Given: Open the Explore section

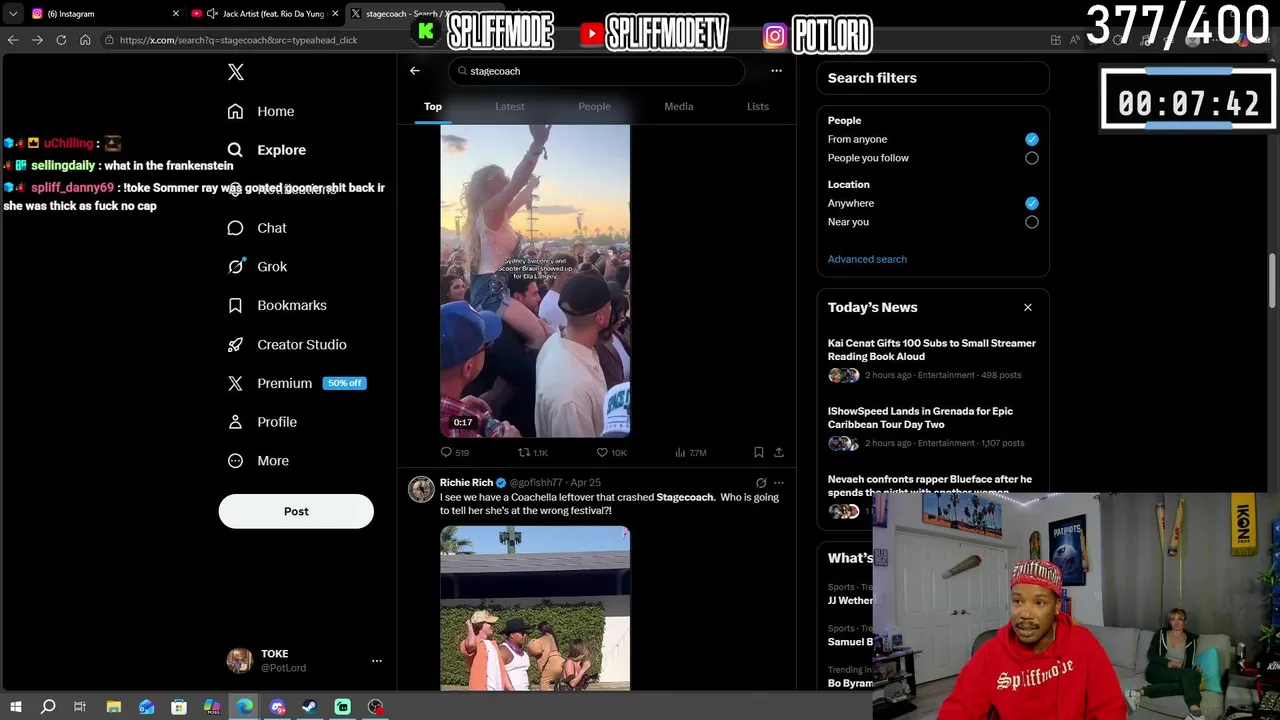Looking at the screenshot, I should 267,150.
